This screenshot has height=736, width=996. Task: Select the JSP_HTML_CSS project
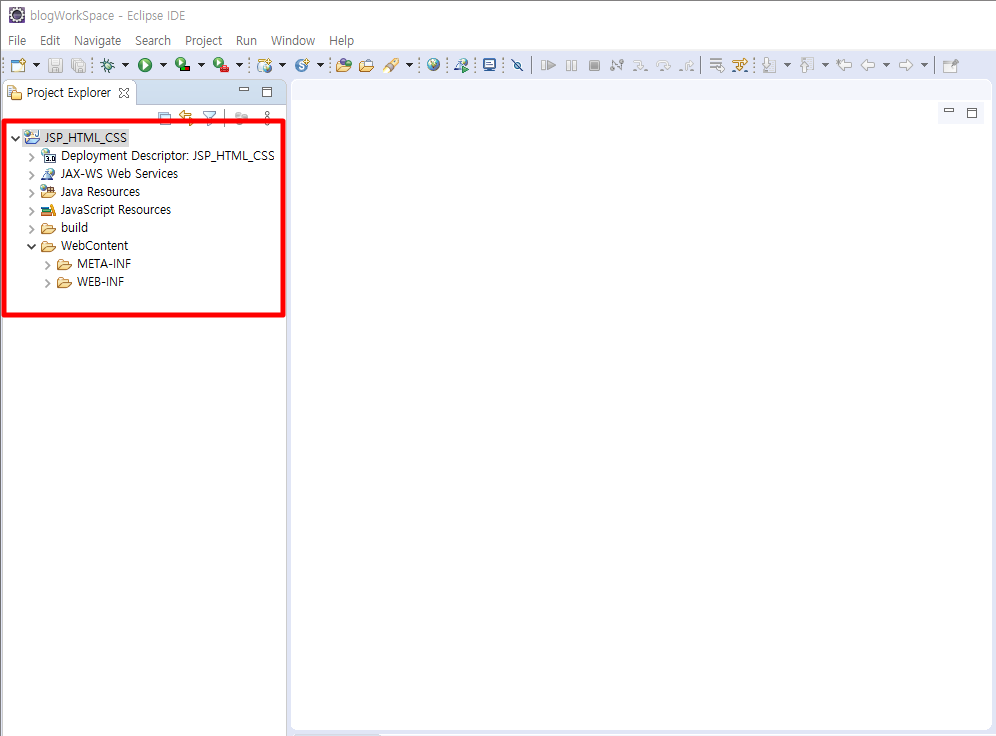[85, 138]
